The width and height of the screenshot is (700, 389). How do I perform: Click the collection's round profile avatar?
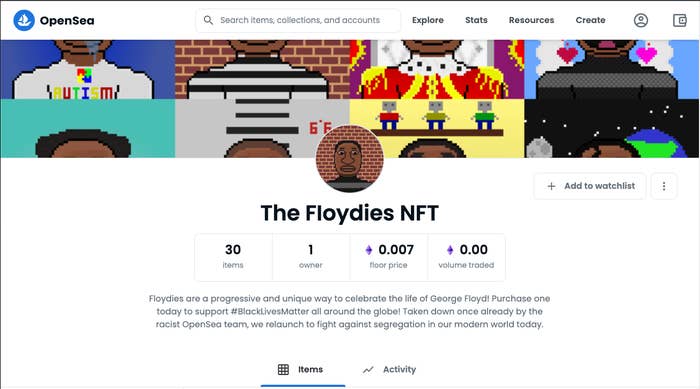click(350, 159)
